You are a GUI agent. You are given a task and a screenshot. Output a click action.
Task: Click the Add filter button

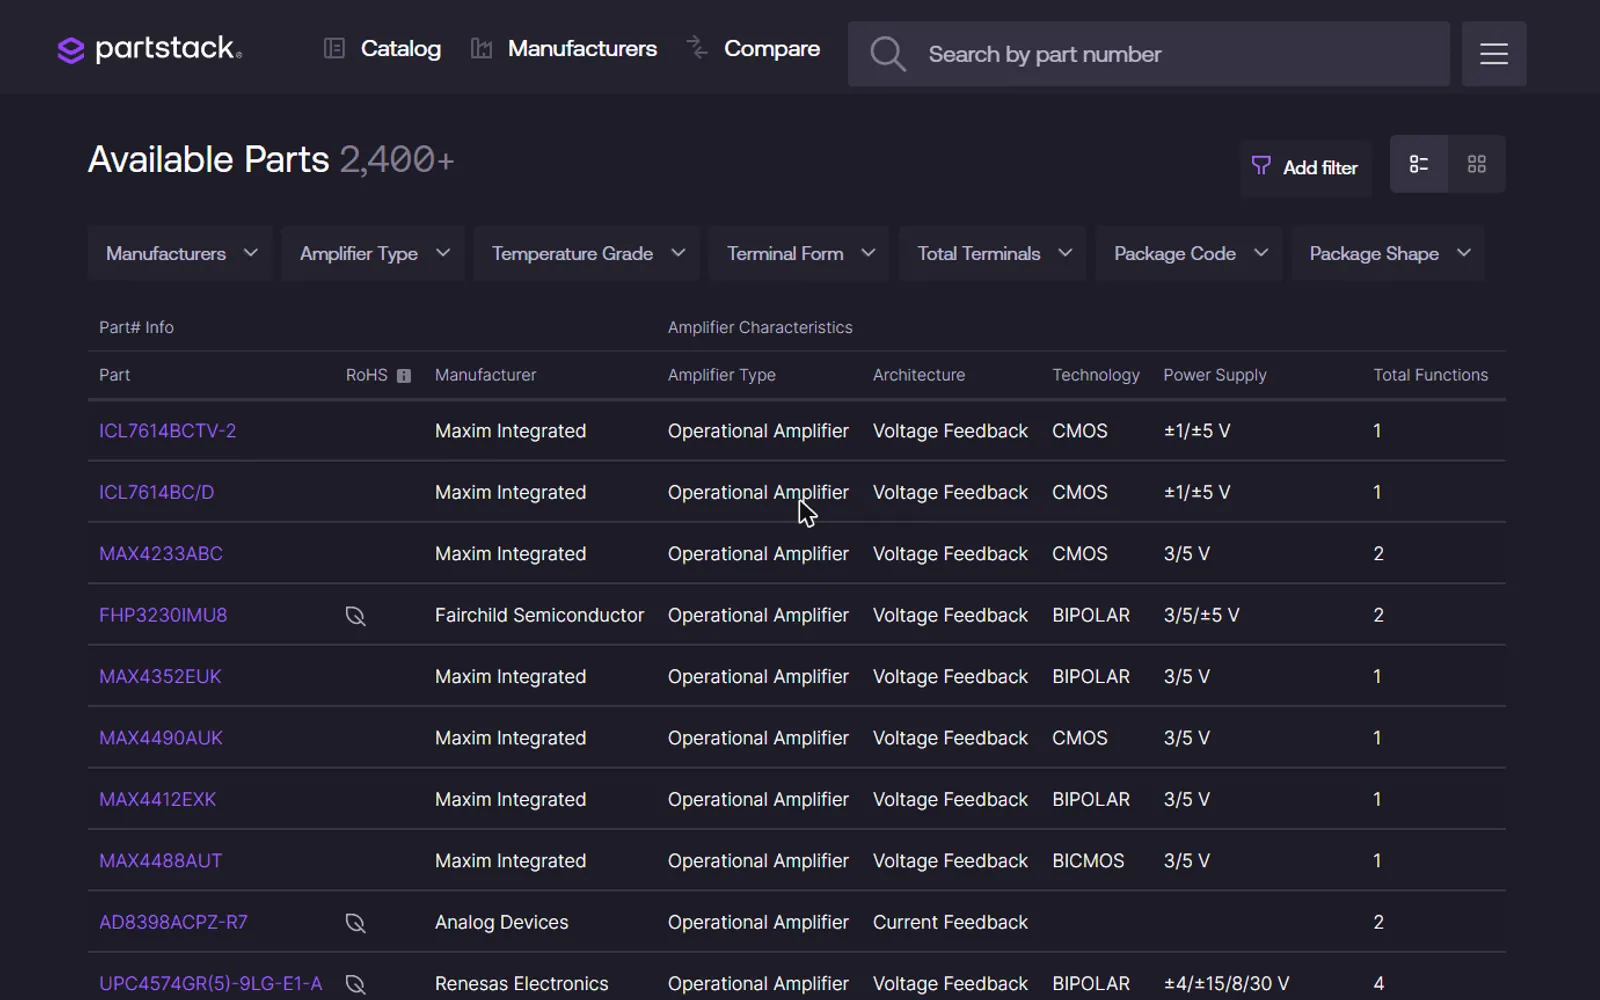pos(1305,168)
